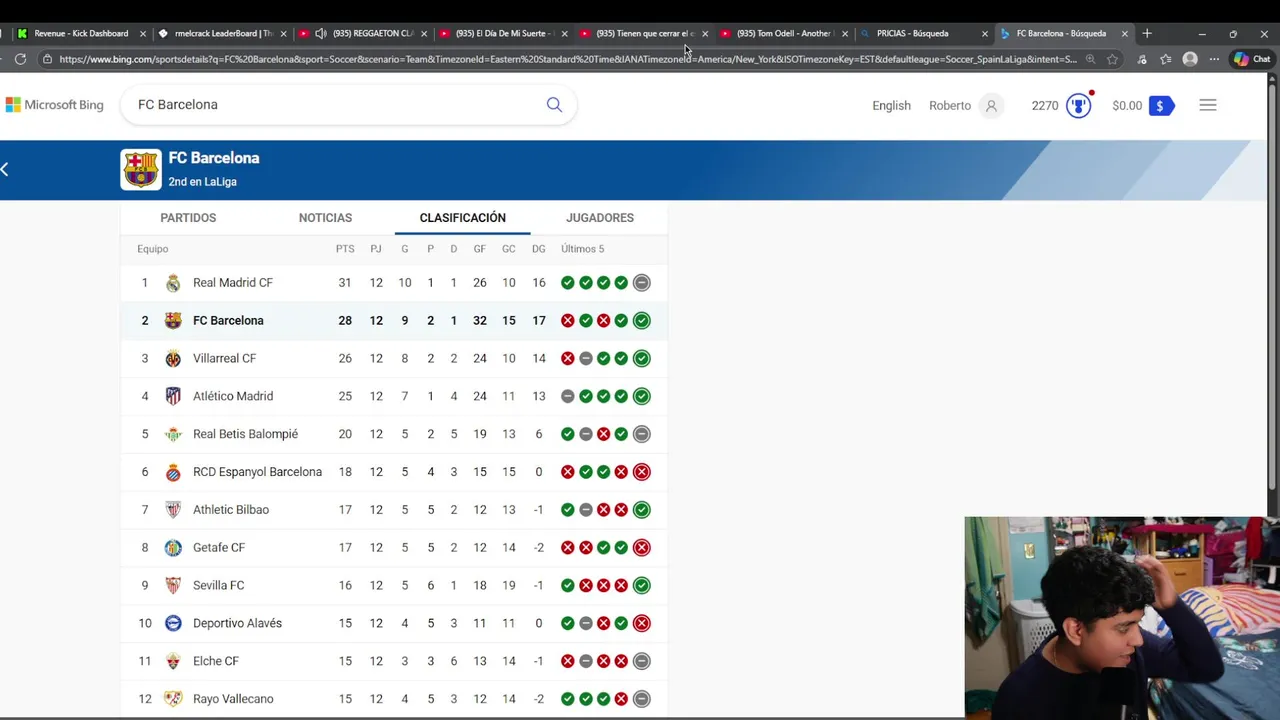Open the Rewards trophy icon
Screen dimensions: 1280x720
(x=1078, y=105)
